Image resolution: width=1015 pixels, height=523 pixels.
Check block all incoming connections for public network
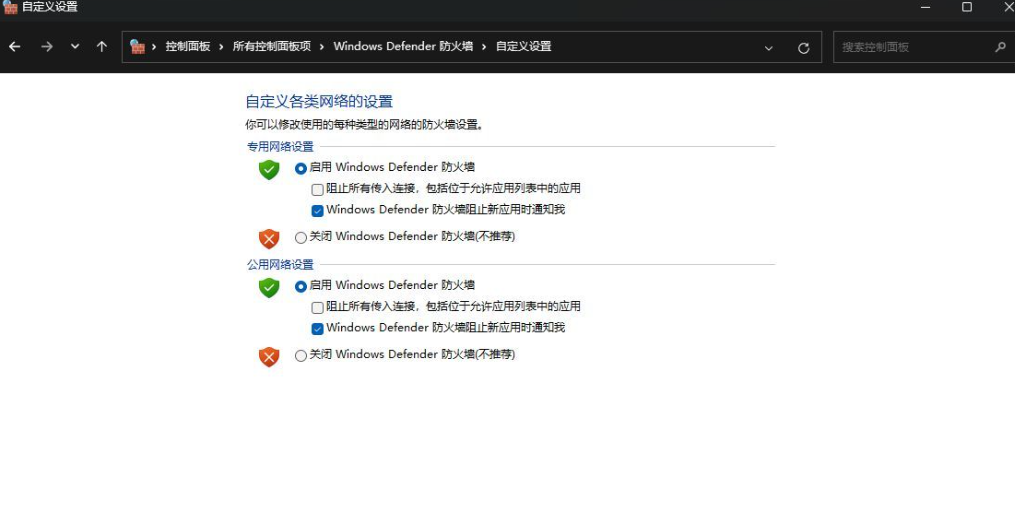click(317, 307)
